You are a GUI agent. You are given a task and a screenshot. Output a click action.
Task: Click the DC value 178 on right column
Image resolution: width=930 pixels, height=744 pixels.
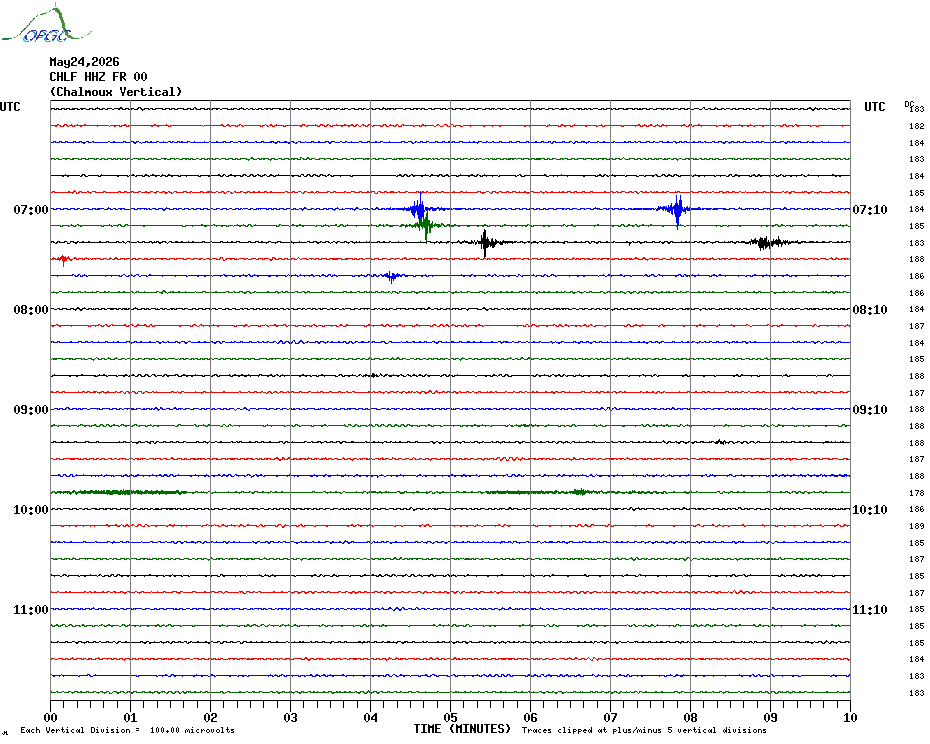pyautogui.click(x=916, y=493)
